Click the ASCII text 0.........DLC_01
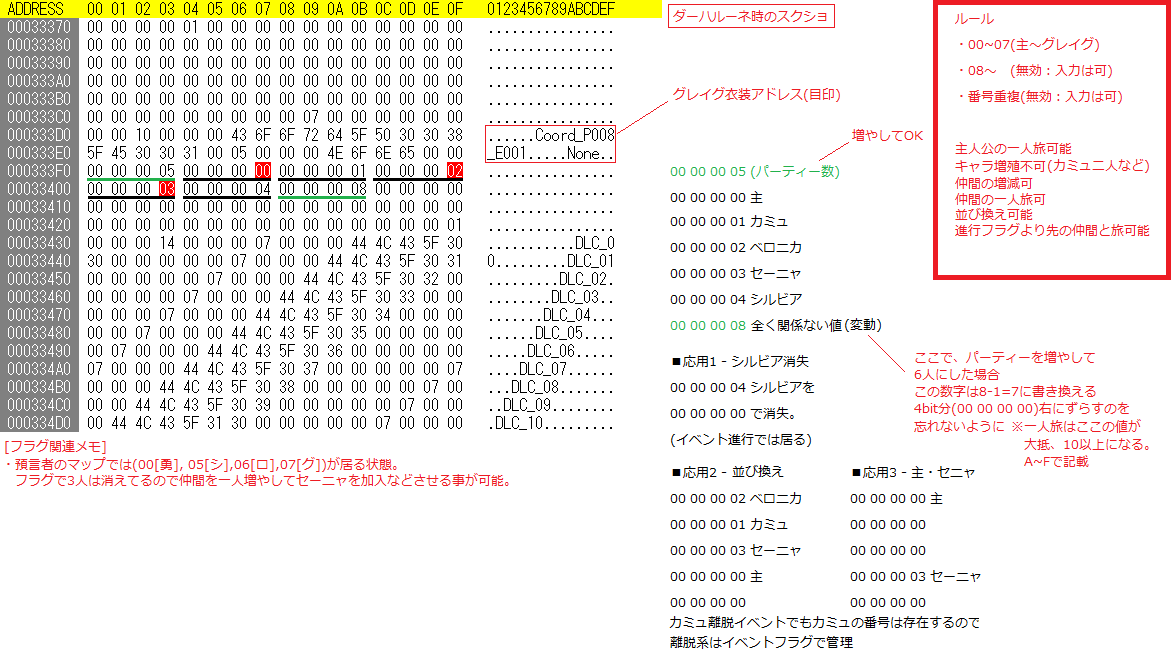1171x669 pixels. 551,261
